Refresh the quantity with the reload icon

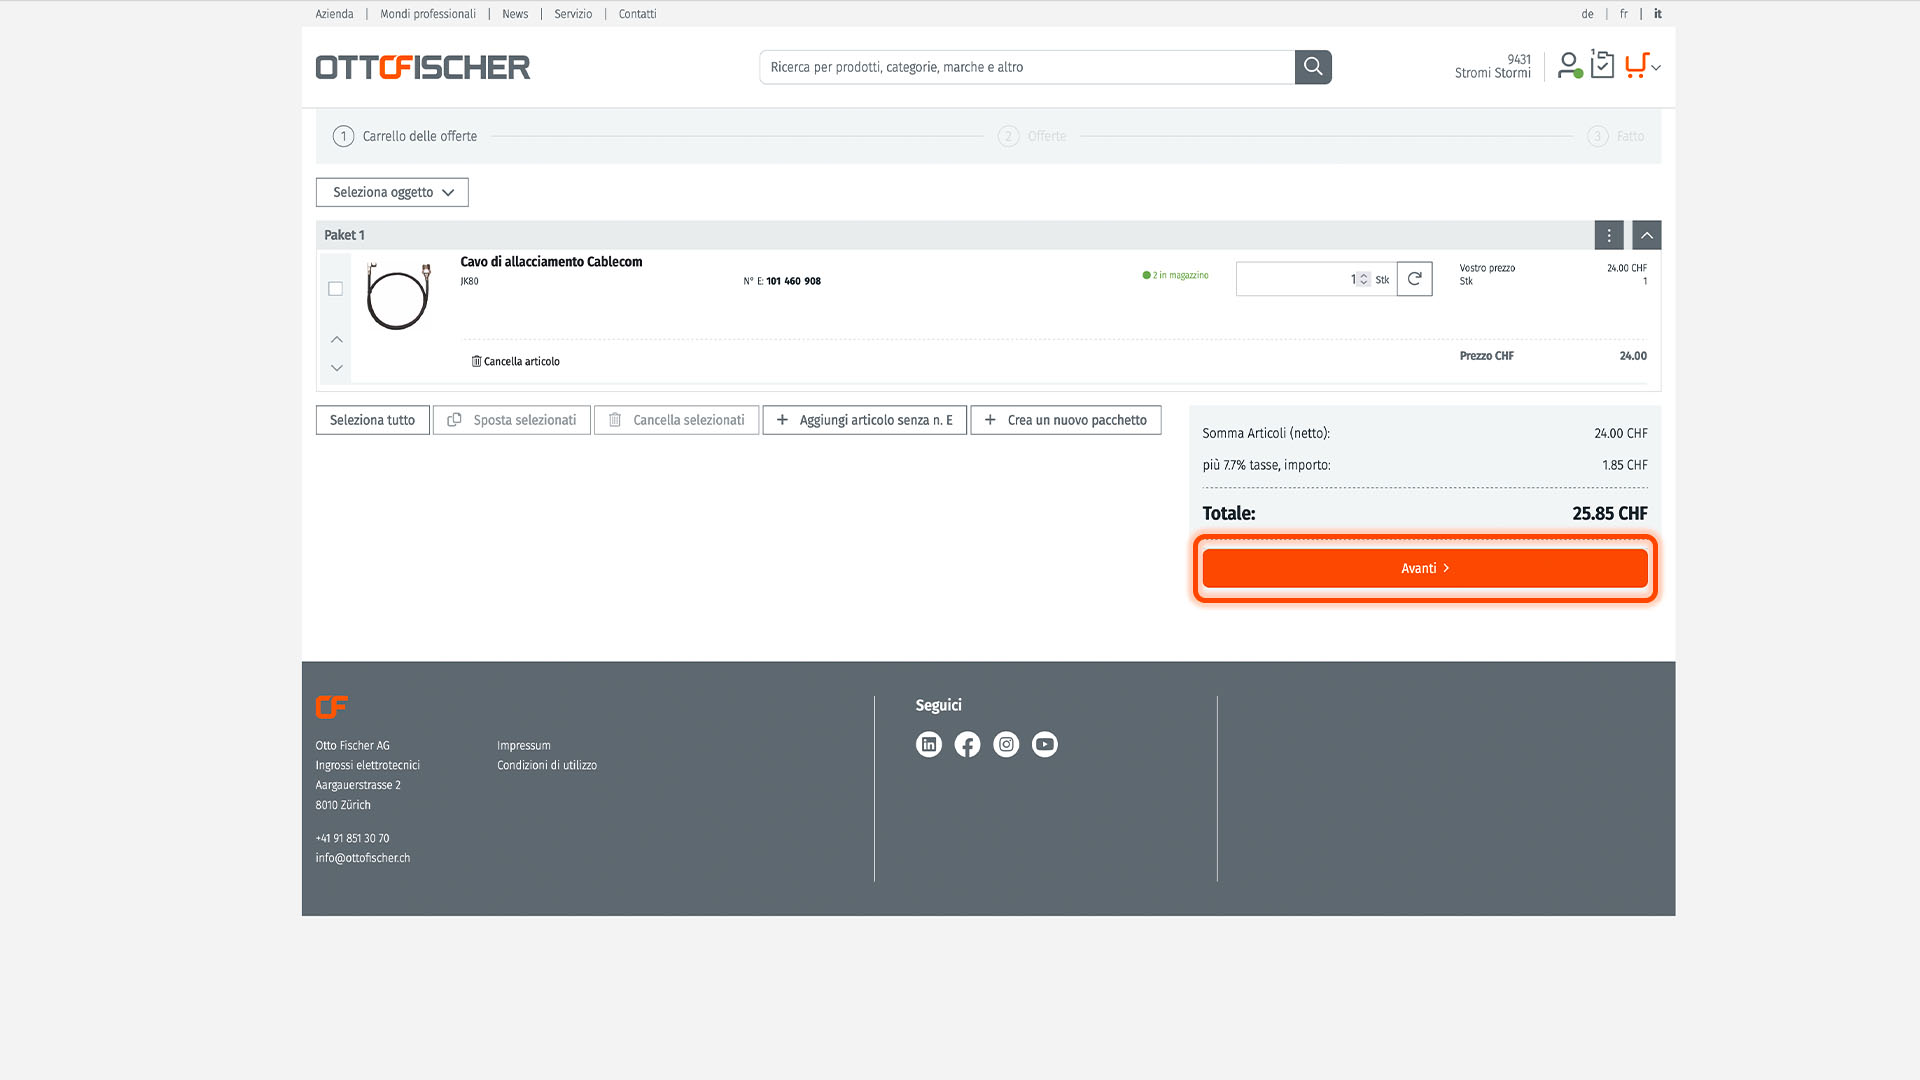(1415, 279)
